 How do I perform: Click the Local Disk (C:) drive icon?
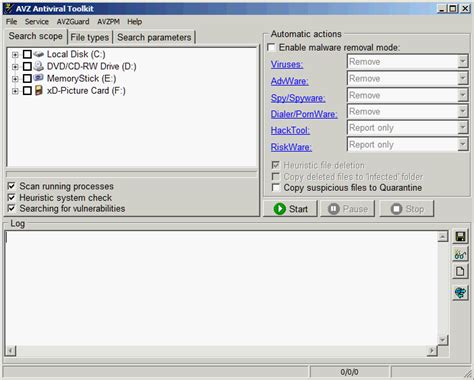(x=39, y=54)
